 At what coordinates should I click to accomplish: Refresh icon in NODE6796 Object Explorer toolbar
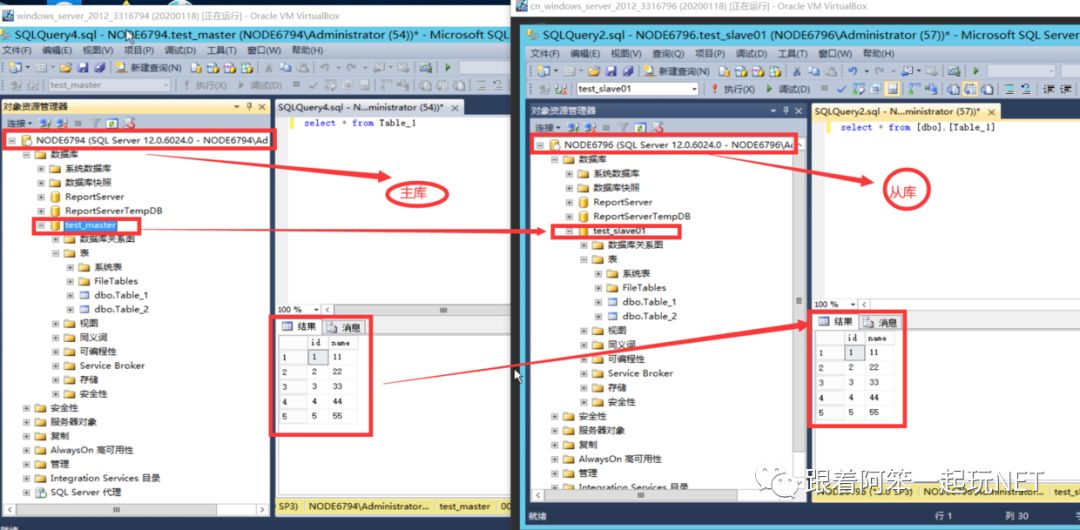click(x=640, y=128)
